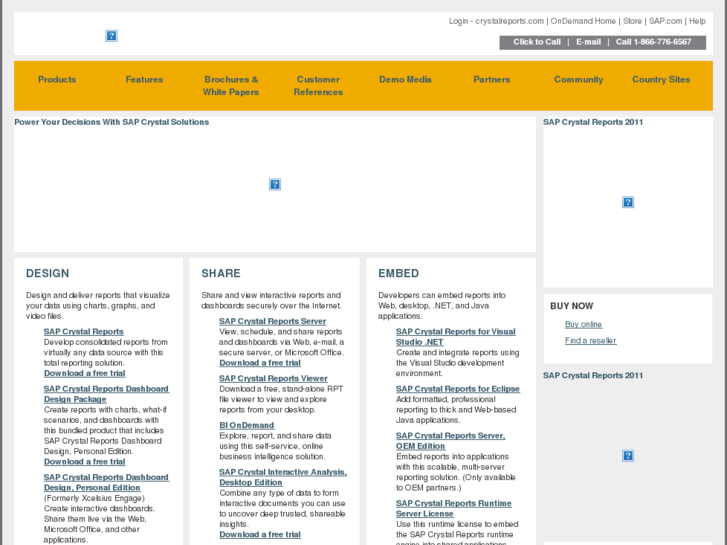
Task: Open Crystal Reports Server, OEM Edition link
Action: coord(451,441)
